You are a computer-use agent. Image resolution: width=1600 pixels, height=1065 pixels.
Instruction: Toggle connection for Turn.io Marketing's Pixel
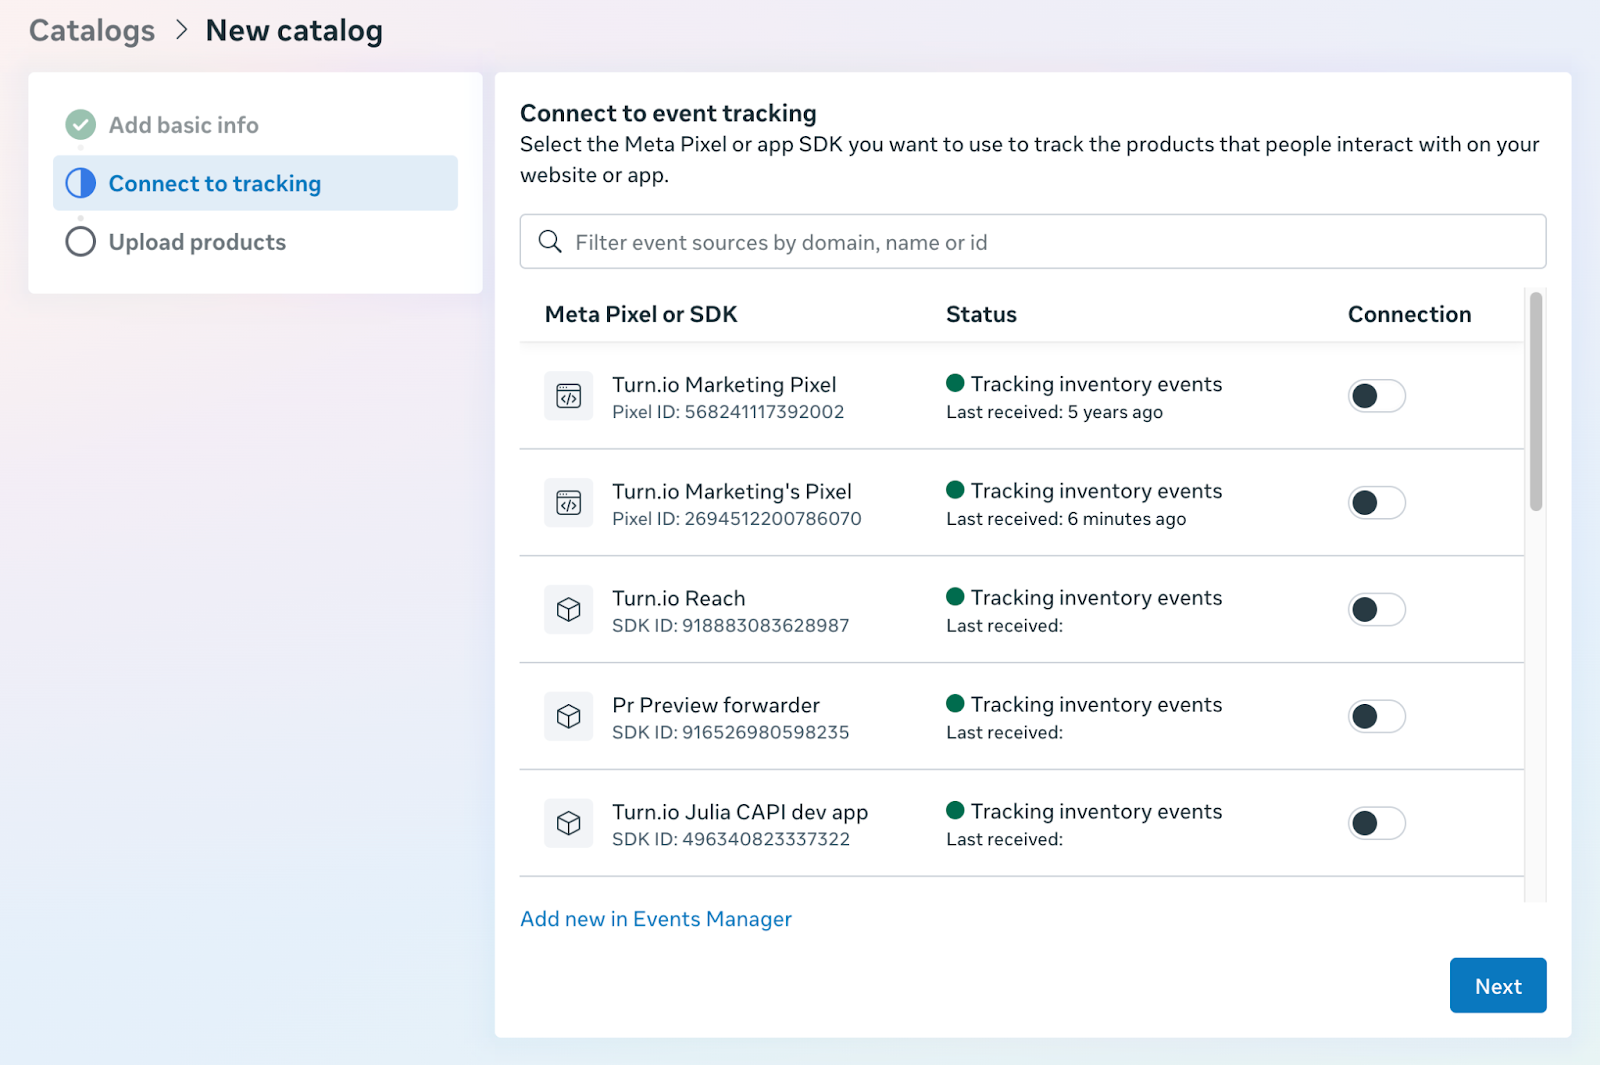click(x=1376, y=503)
